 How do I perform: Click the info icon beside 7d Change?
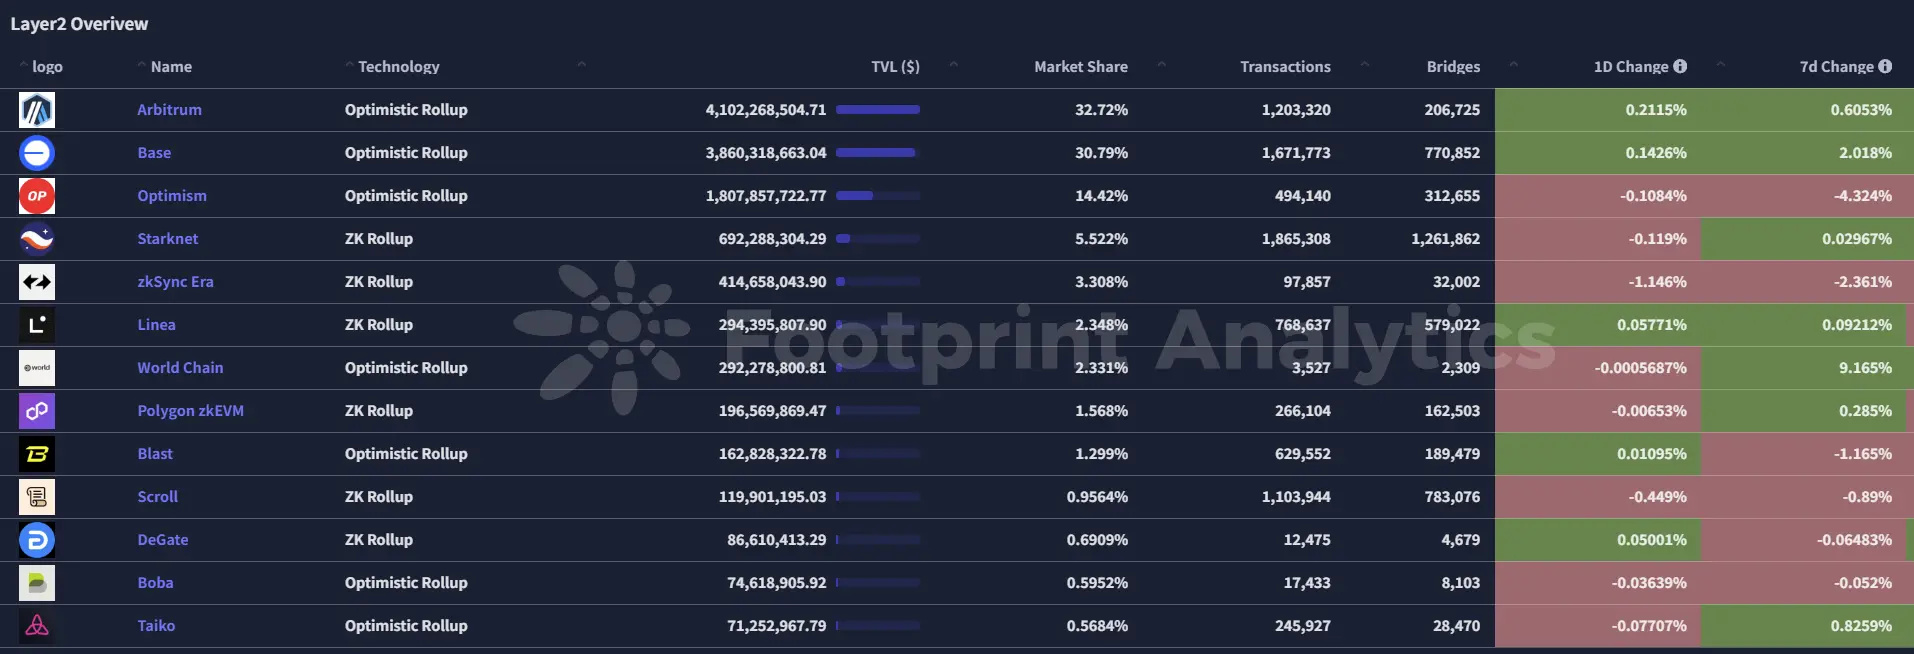click(x=1884, y=66)
